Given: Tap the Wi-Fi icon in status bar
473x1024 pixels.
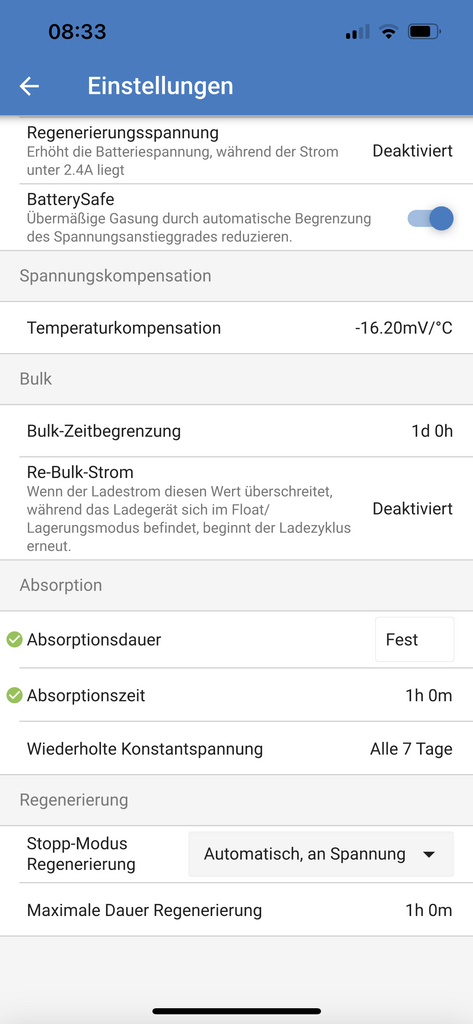Looking at the screenshot, I should (x=389, y=31).
